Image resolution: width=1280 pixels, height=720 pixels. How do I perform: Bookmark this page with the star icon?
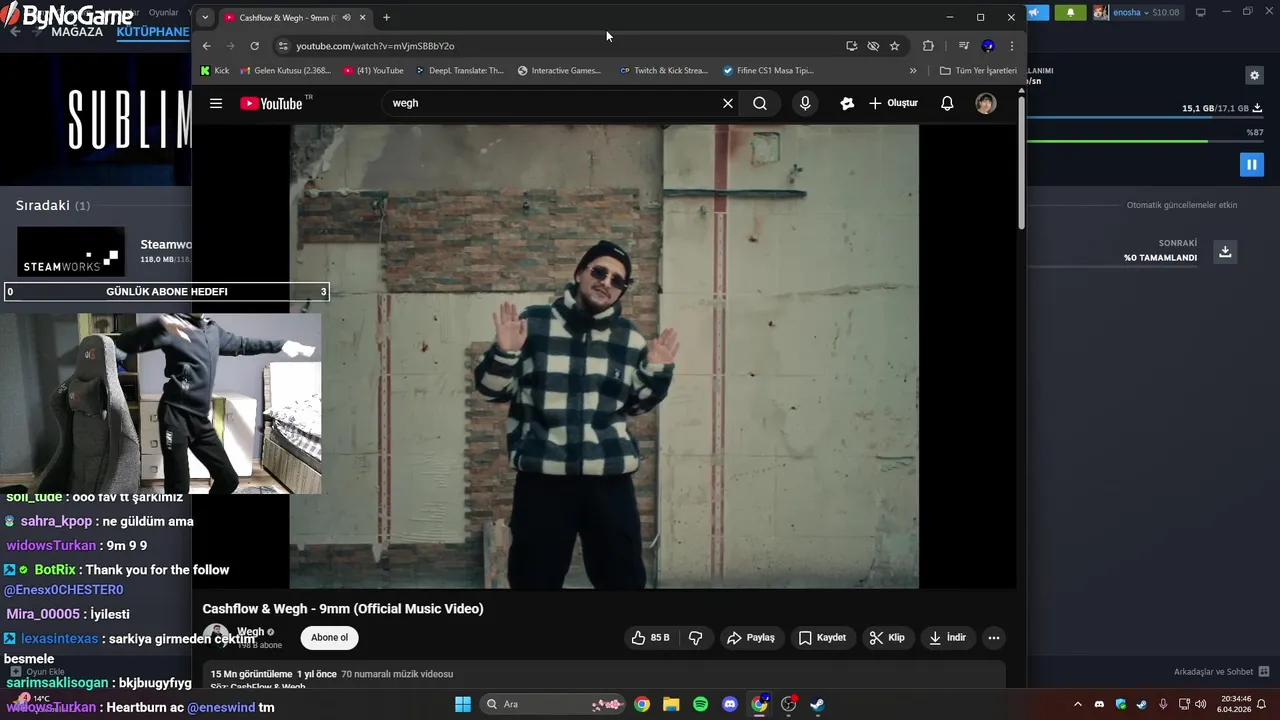coord(895,46)
